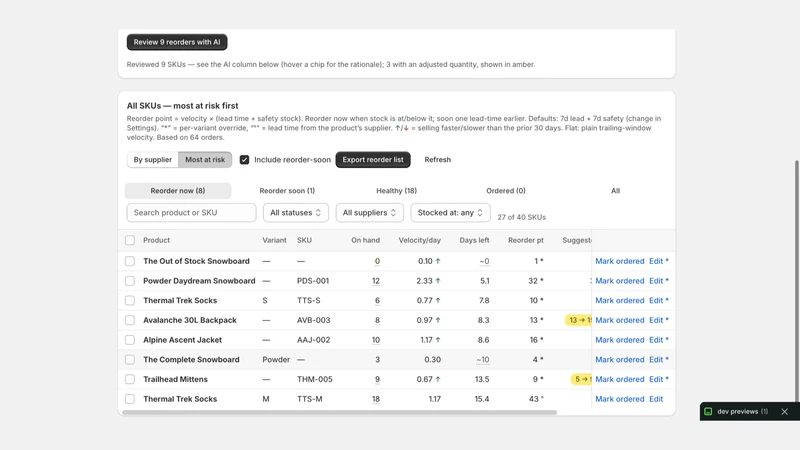Click the On hand column header
The height and width of the screenshot is (450, 800).
(x=365, y=240)
